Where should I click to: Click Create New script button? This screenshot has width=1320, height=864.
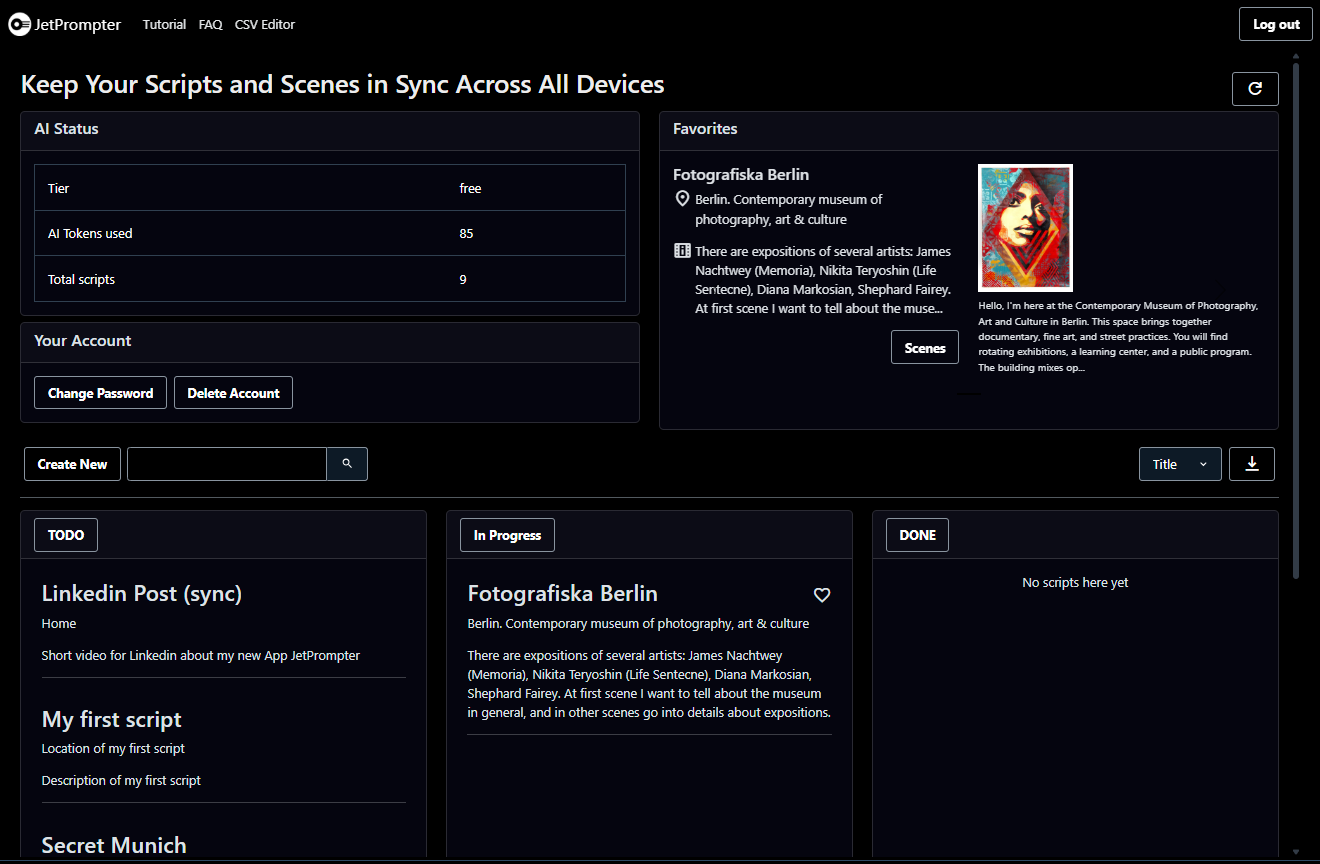72,464
